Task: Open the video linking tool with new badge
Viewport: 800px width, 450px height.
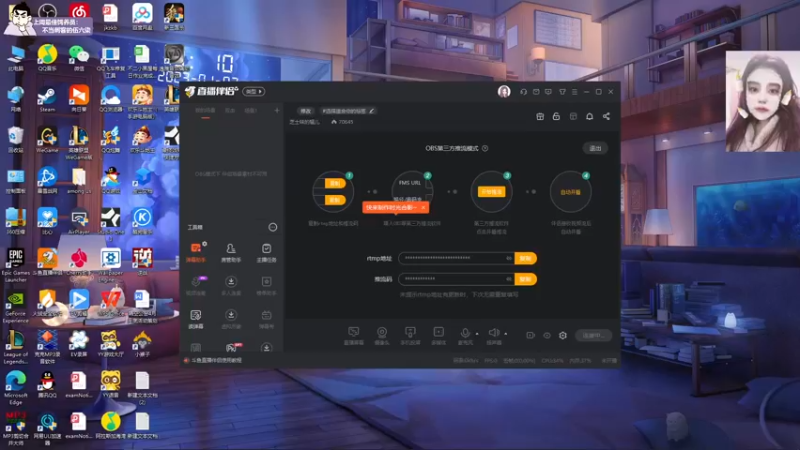Action: pyautogui.click(x=196, y=286)
